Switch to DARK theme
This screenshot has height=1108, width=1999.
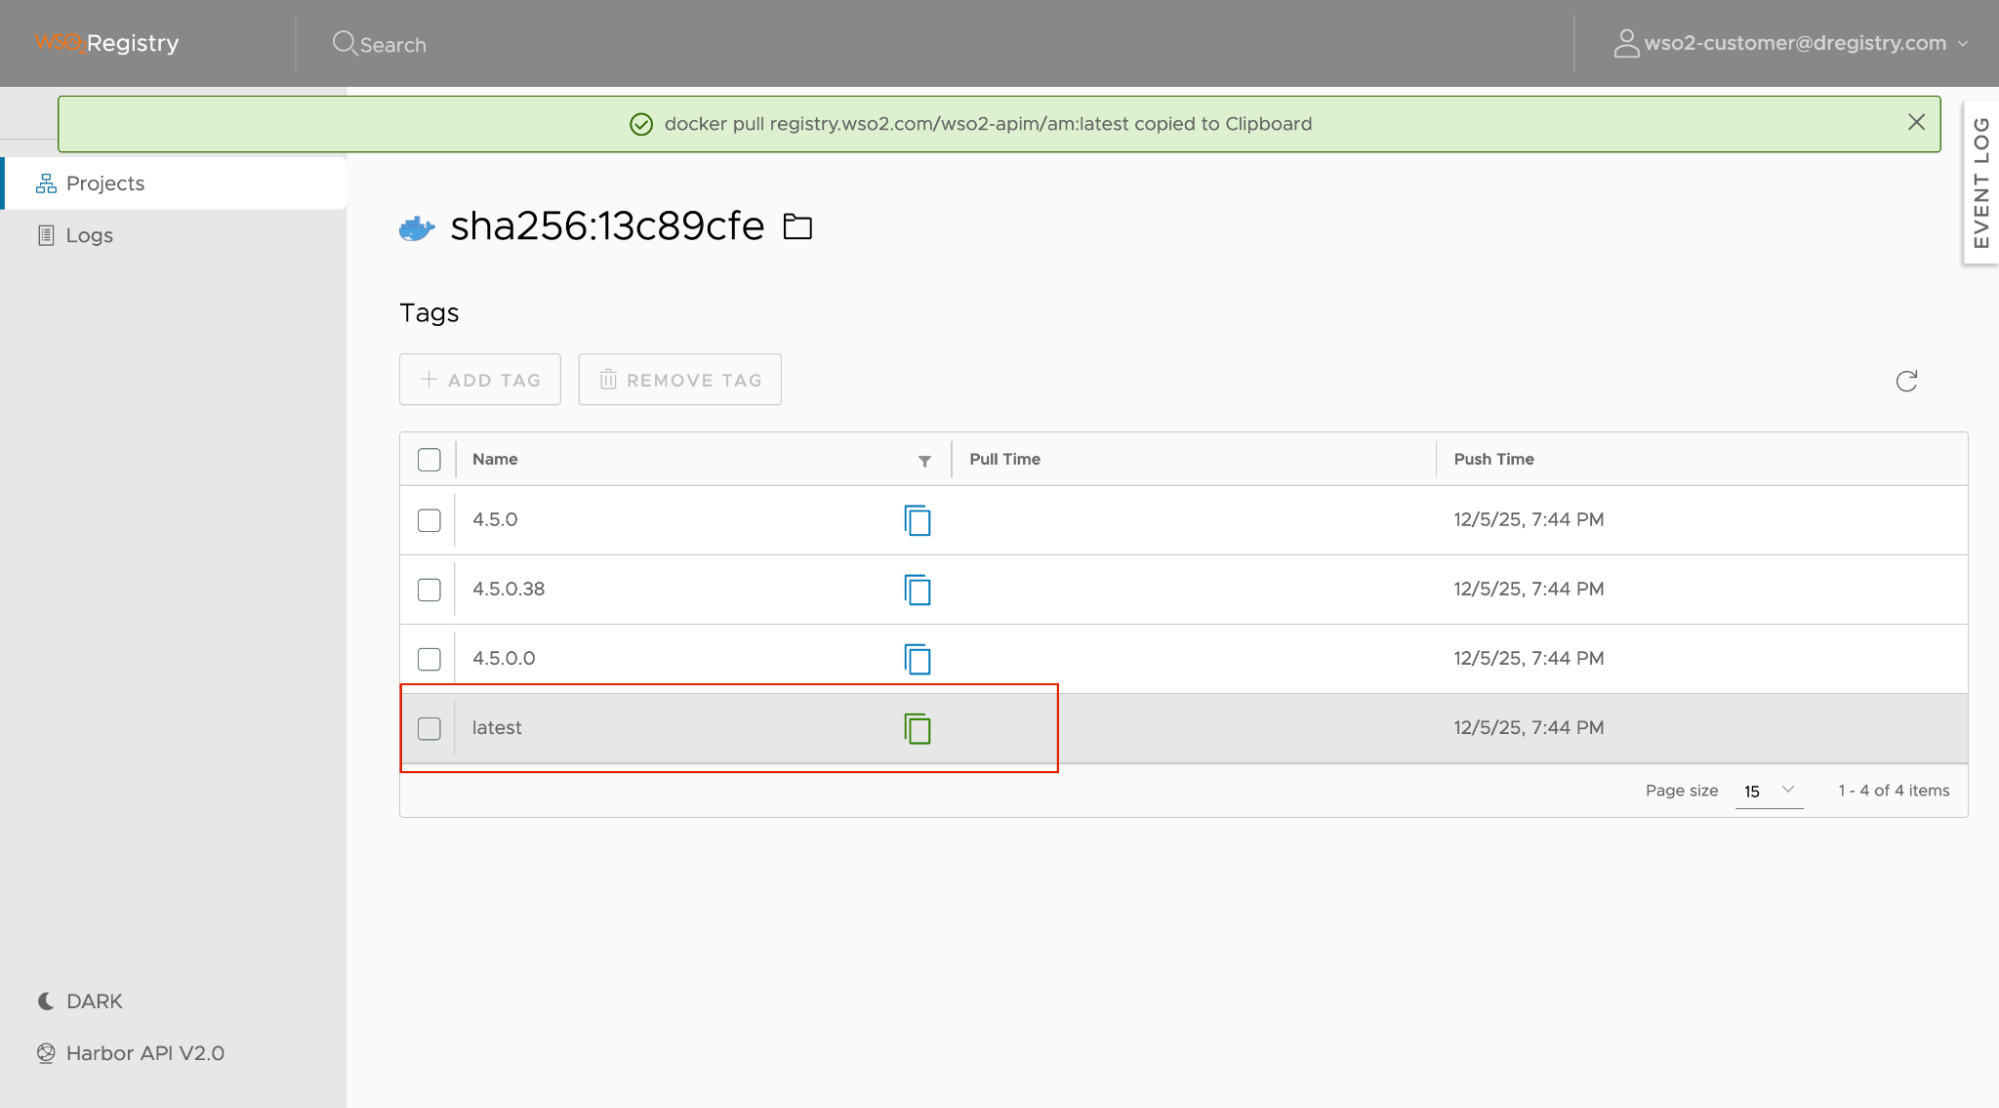pyautogui.click(x=93, y=1001)
